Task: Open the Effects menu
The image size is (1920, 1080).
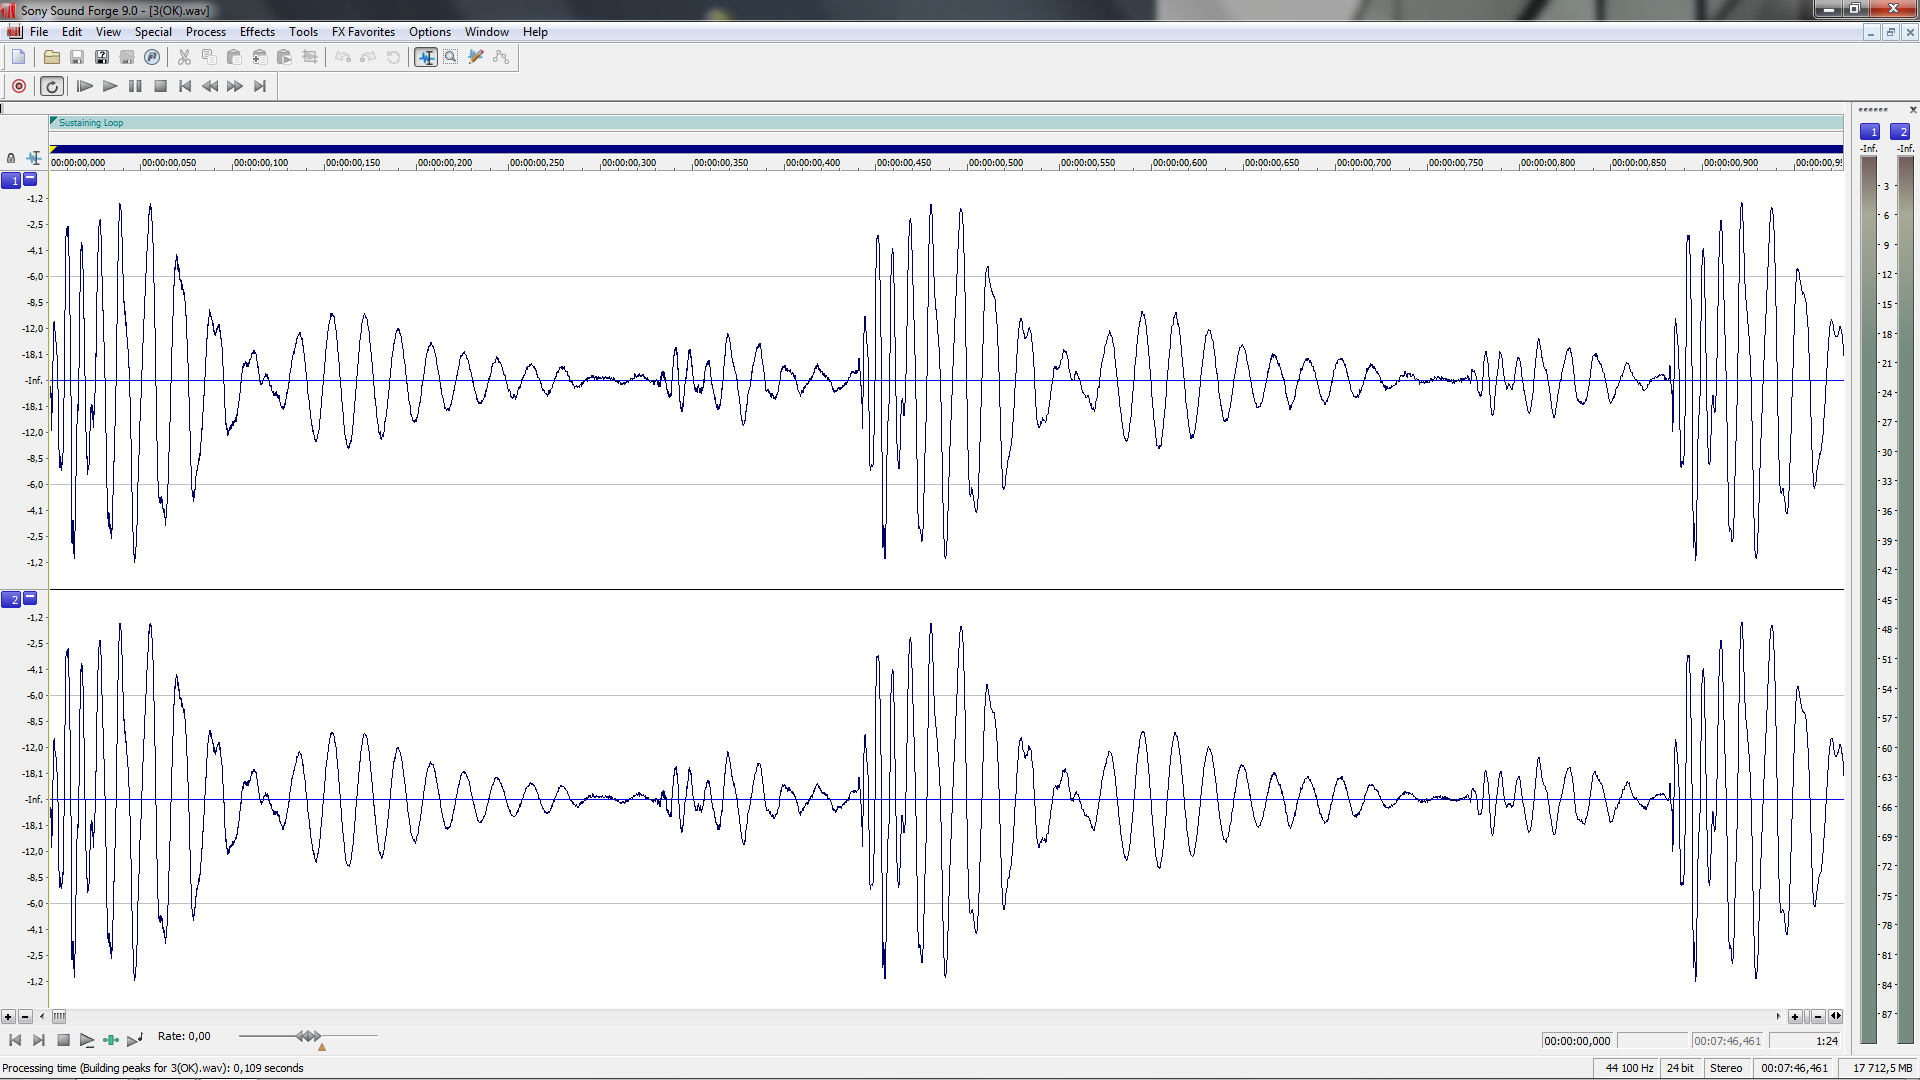Action: (257, 32)
